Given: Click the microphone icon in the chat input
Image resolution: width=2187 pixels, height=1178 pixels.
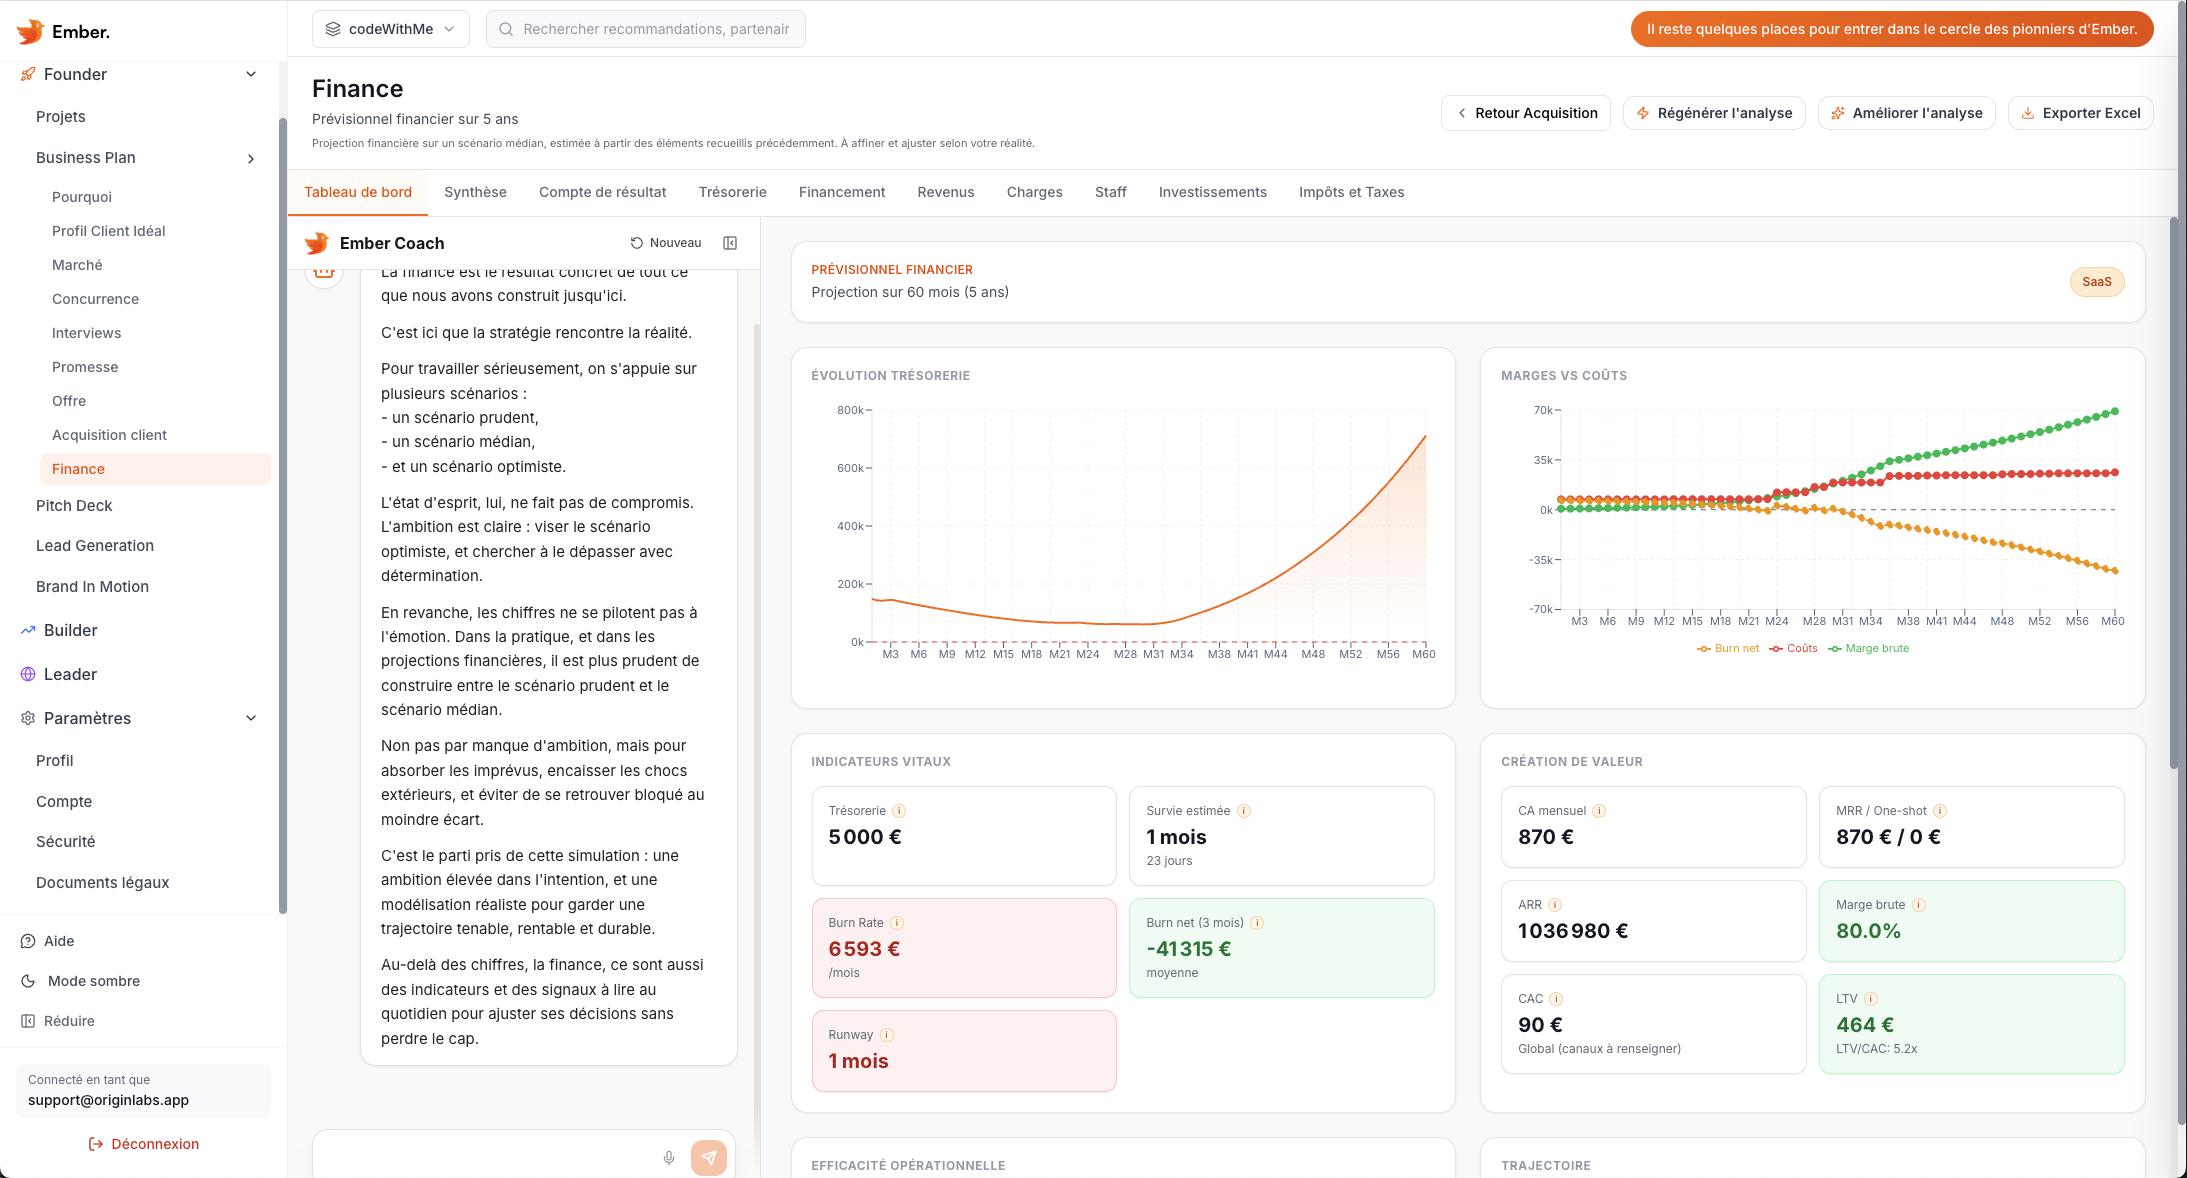Looking at the screenshot, I should point(668,1157).
